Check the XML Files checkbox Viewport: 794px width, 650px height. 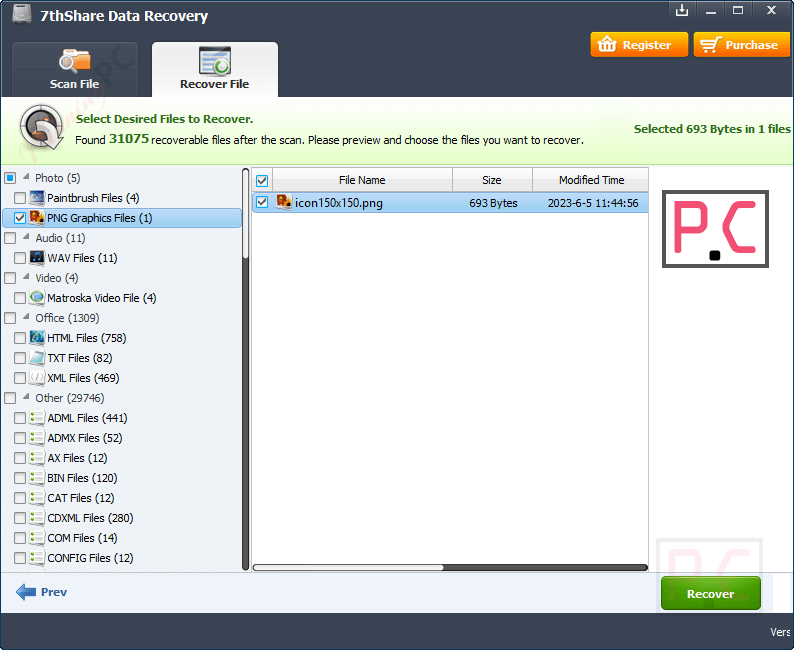20,378
